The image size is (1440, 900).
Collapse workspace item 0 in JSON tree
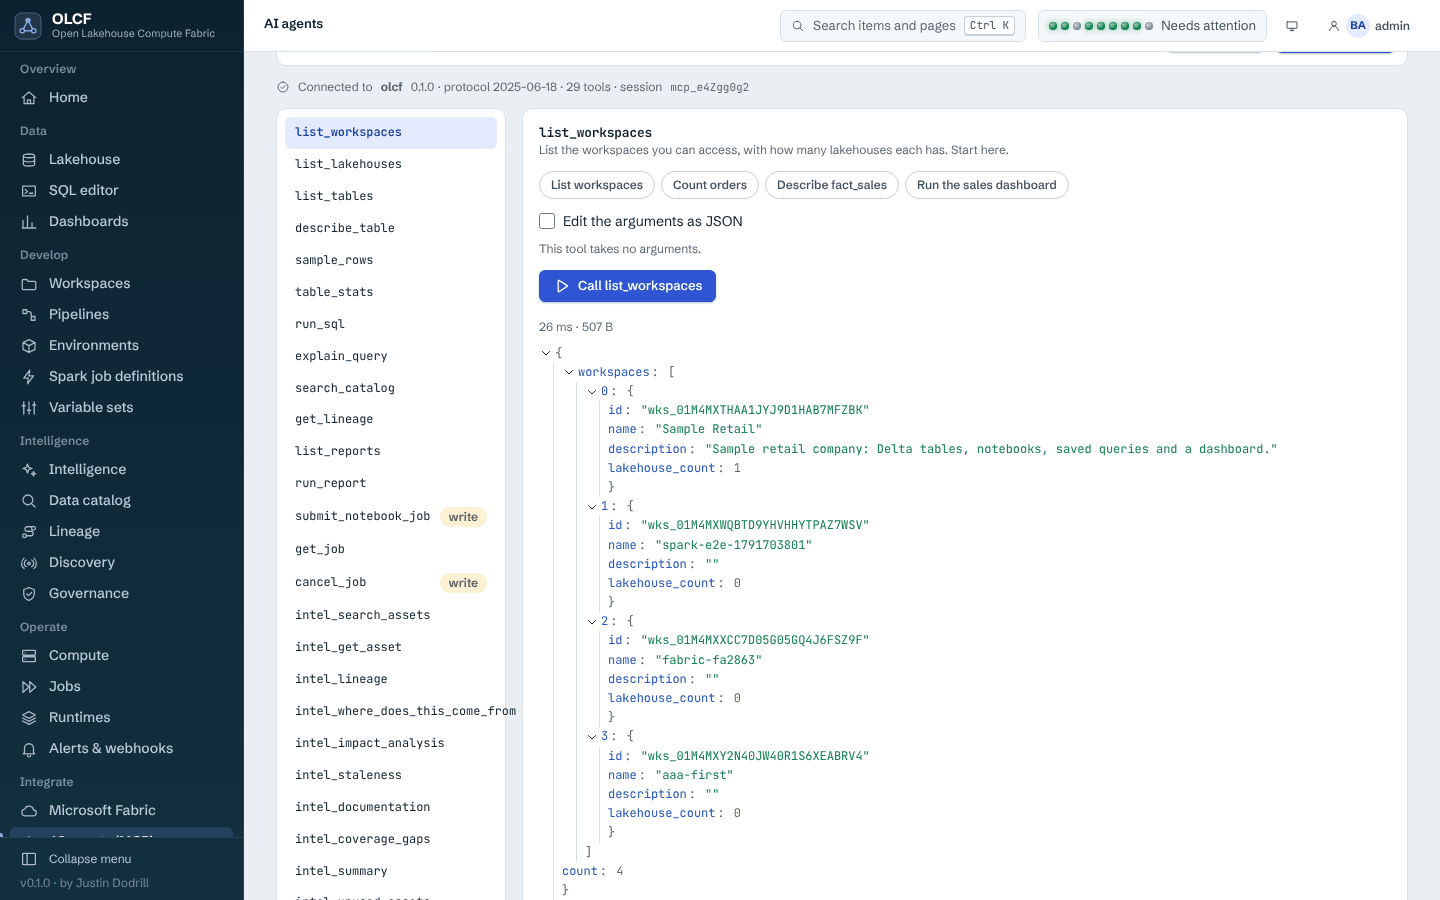[592, 392]
